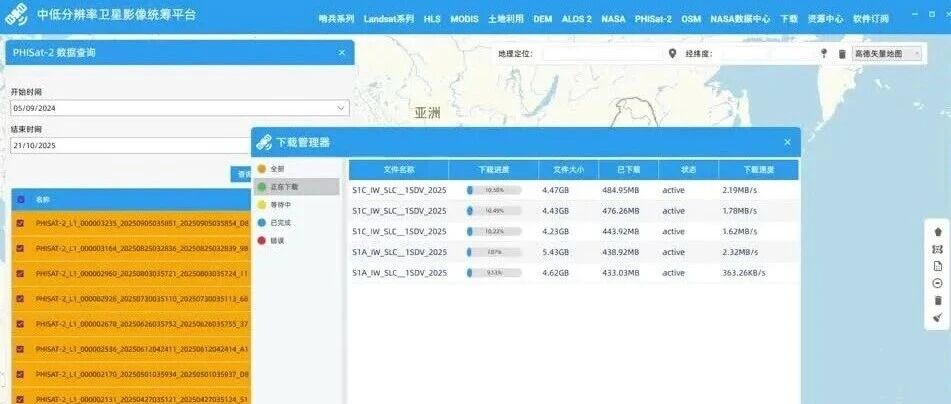Show 等待中 downloads list
The height and width of the screenshot is (404, 951).
(x=280, y=205)
